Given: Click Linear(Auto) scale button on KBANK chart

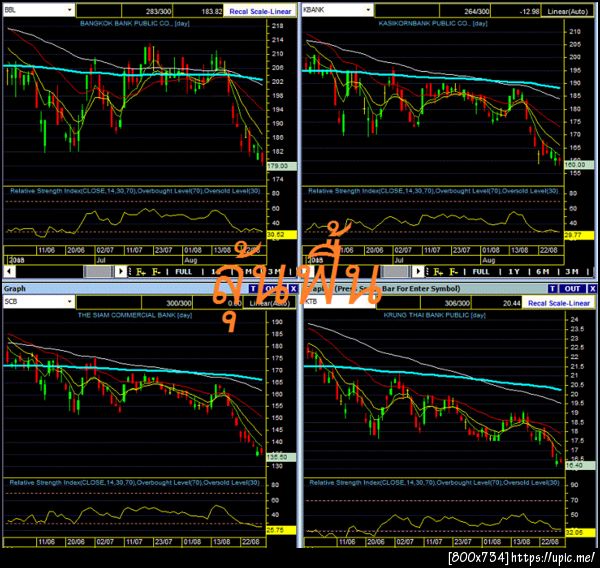Looking at the screenshot, I should (567, 11).
